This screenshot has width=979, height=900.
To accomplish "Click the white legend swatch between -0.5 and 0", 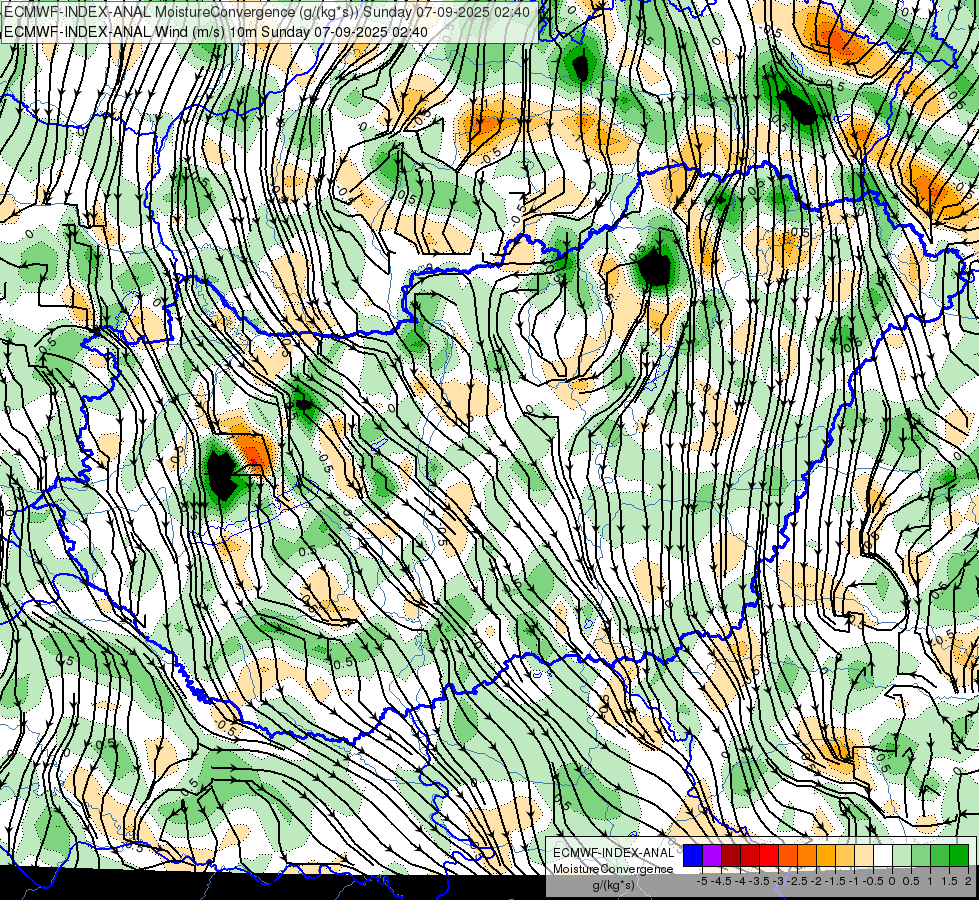I will [x=882, y=856].
